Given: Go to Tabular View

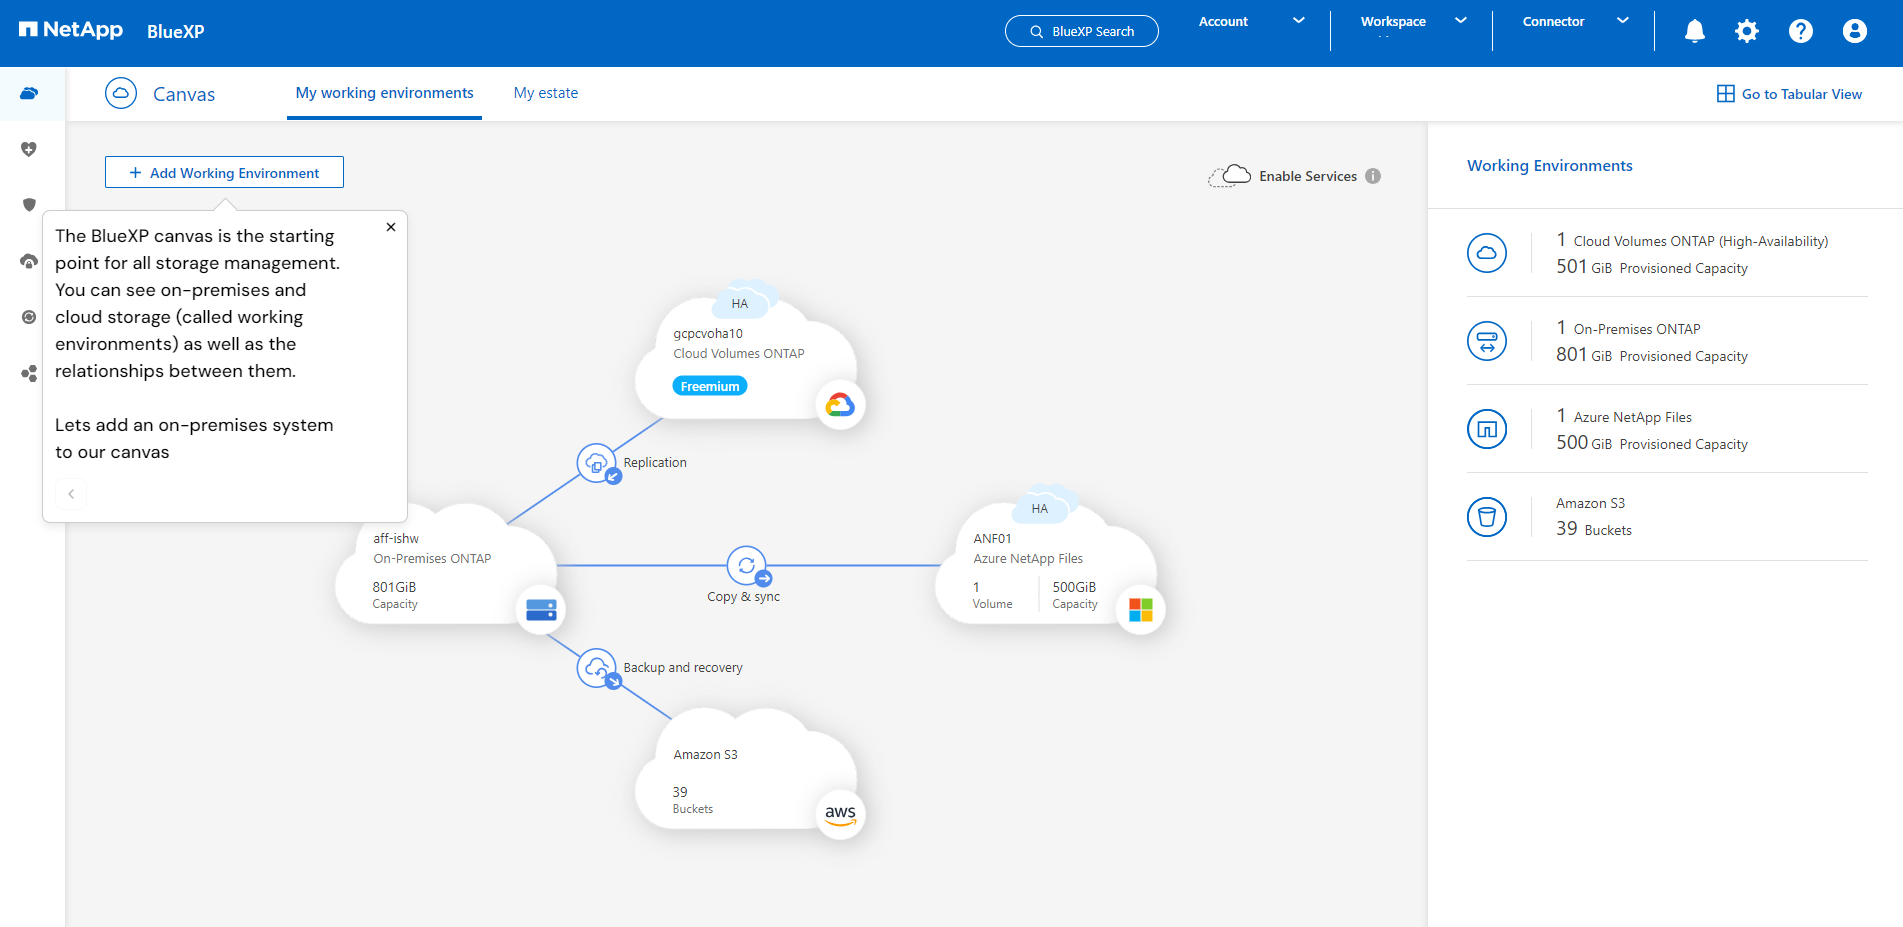Looking at the screenshot, I should click(x=1790, y=94).
